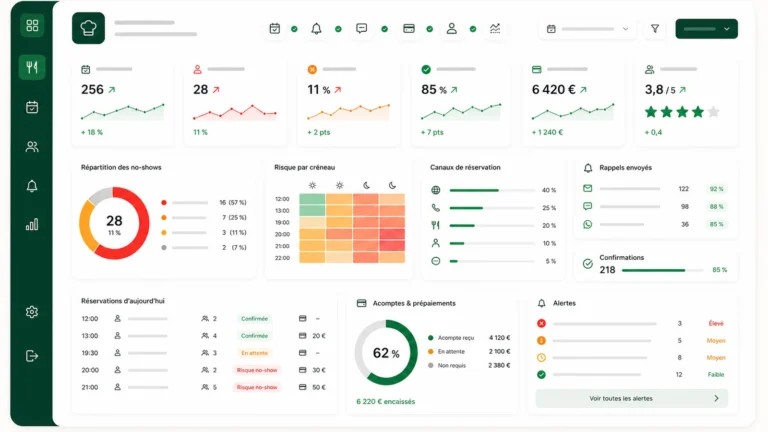Click the 20:00 row label in heatmap
Screen dimensions: 768x432
coord(282,235)
